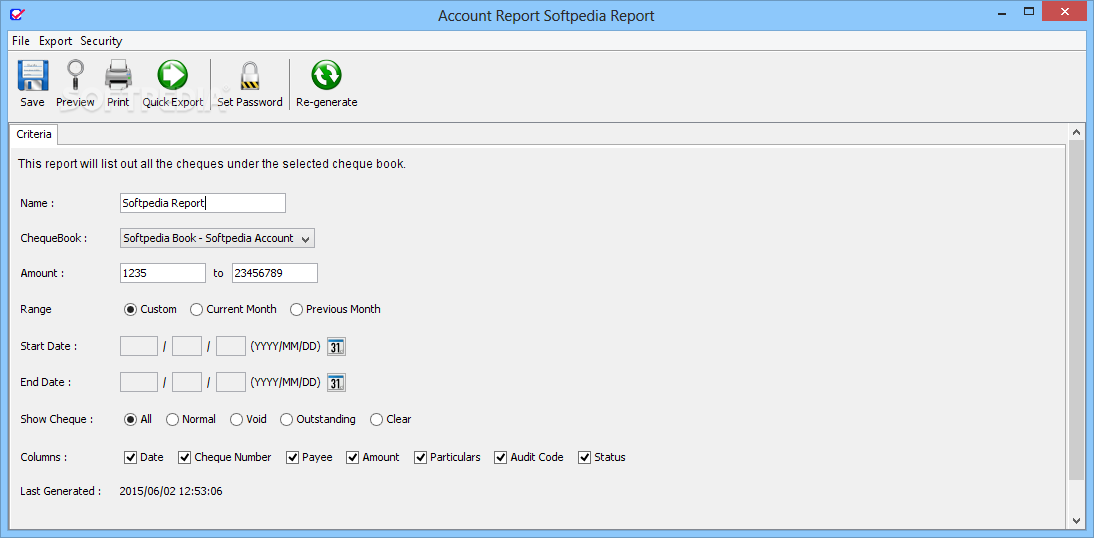Viewport: 1094px width, 538px height.
Task: Click the Last Generated timestamp 2015/06/02 12:53:06
Action: [x=171, y=491]
